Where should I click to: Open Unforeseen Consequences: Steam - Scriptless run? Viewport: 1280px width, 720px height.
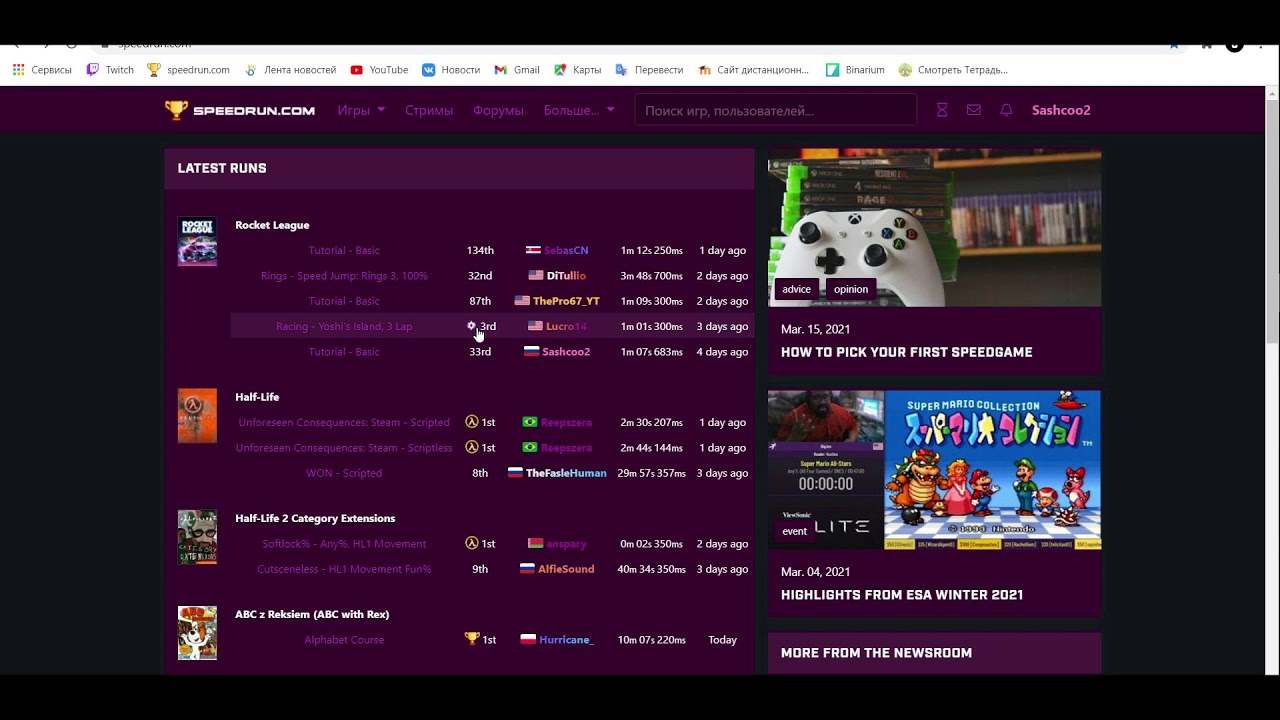coord(344,448)
